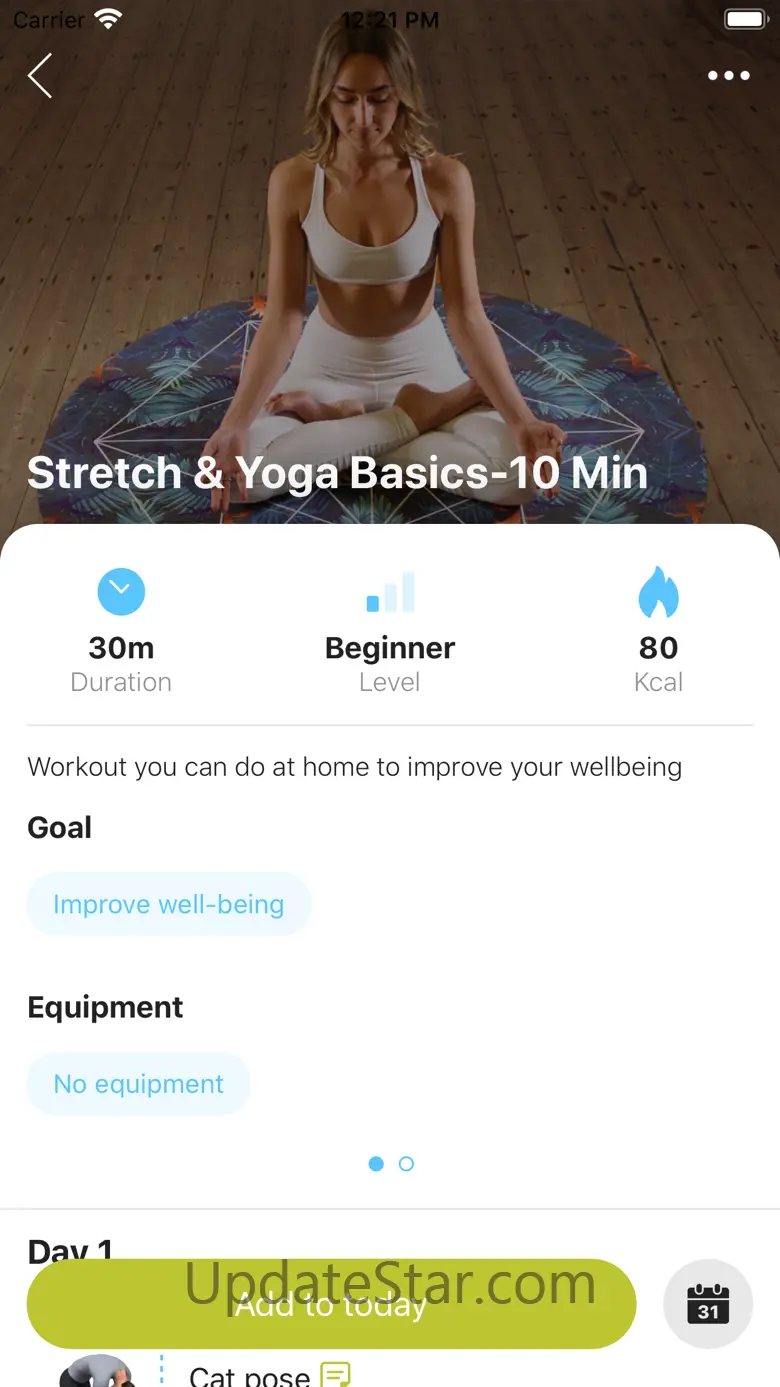Select the Improve well-being goal chip

coord(169,904)
